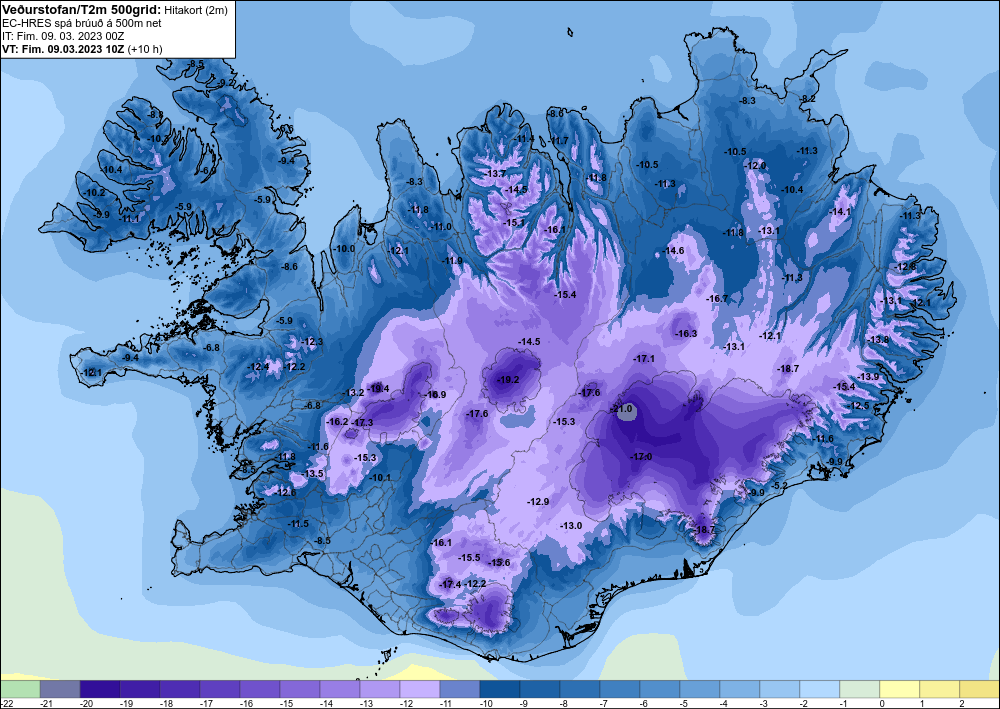Click the -13.5 temperature label

click(x=313, y=474)
